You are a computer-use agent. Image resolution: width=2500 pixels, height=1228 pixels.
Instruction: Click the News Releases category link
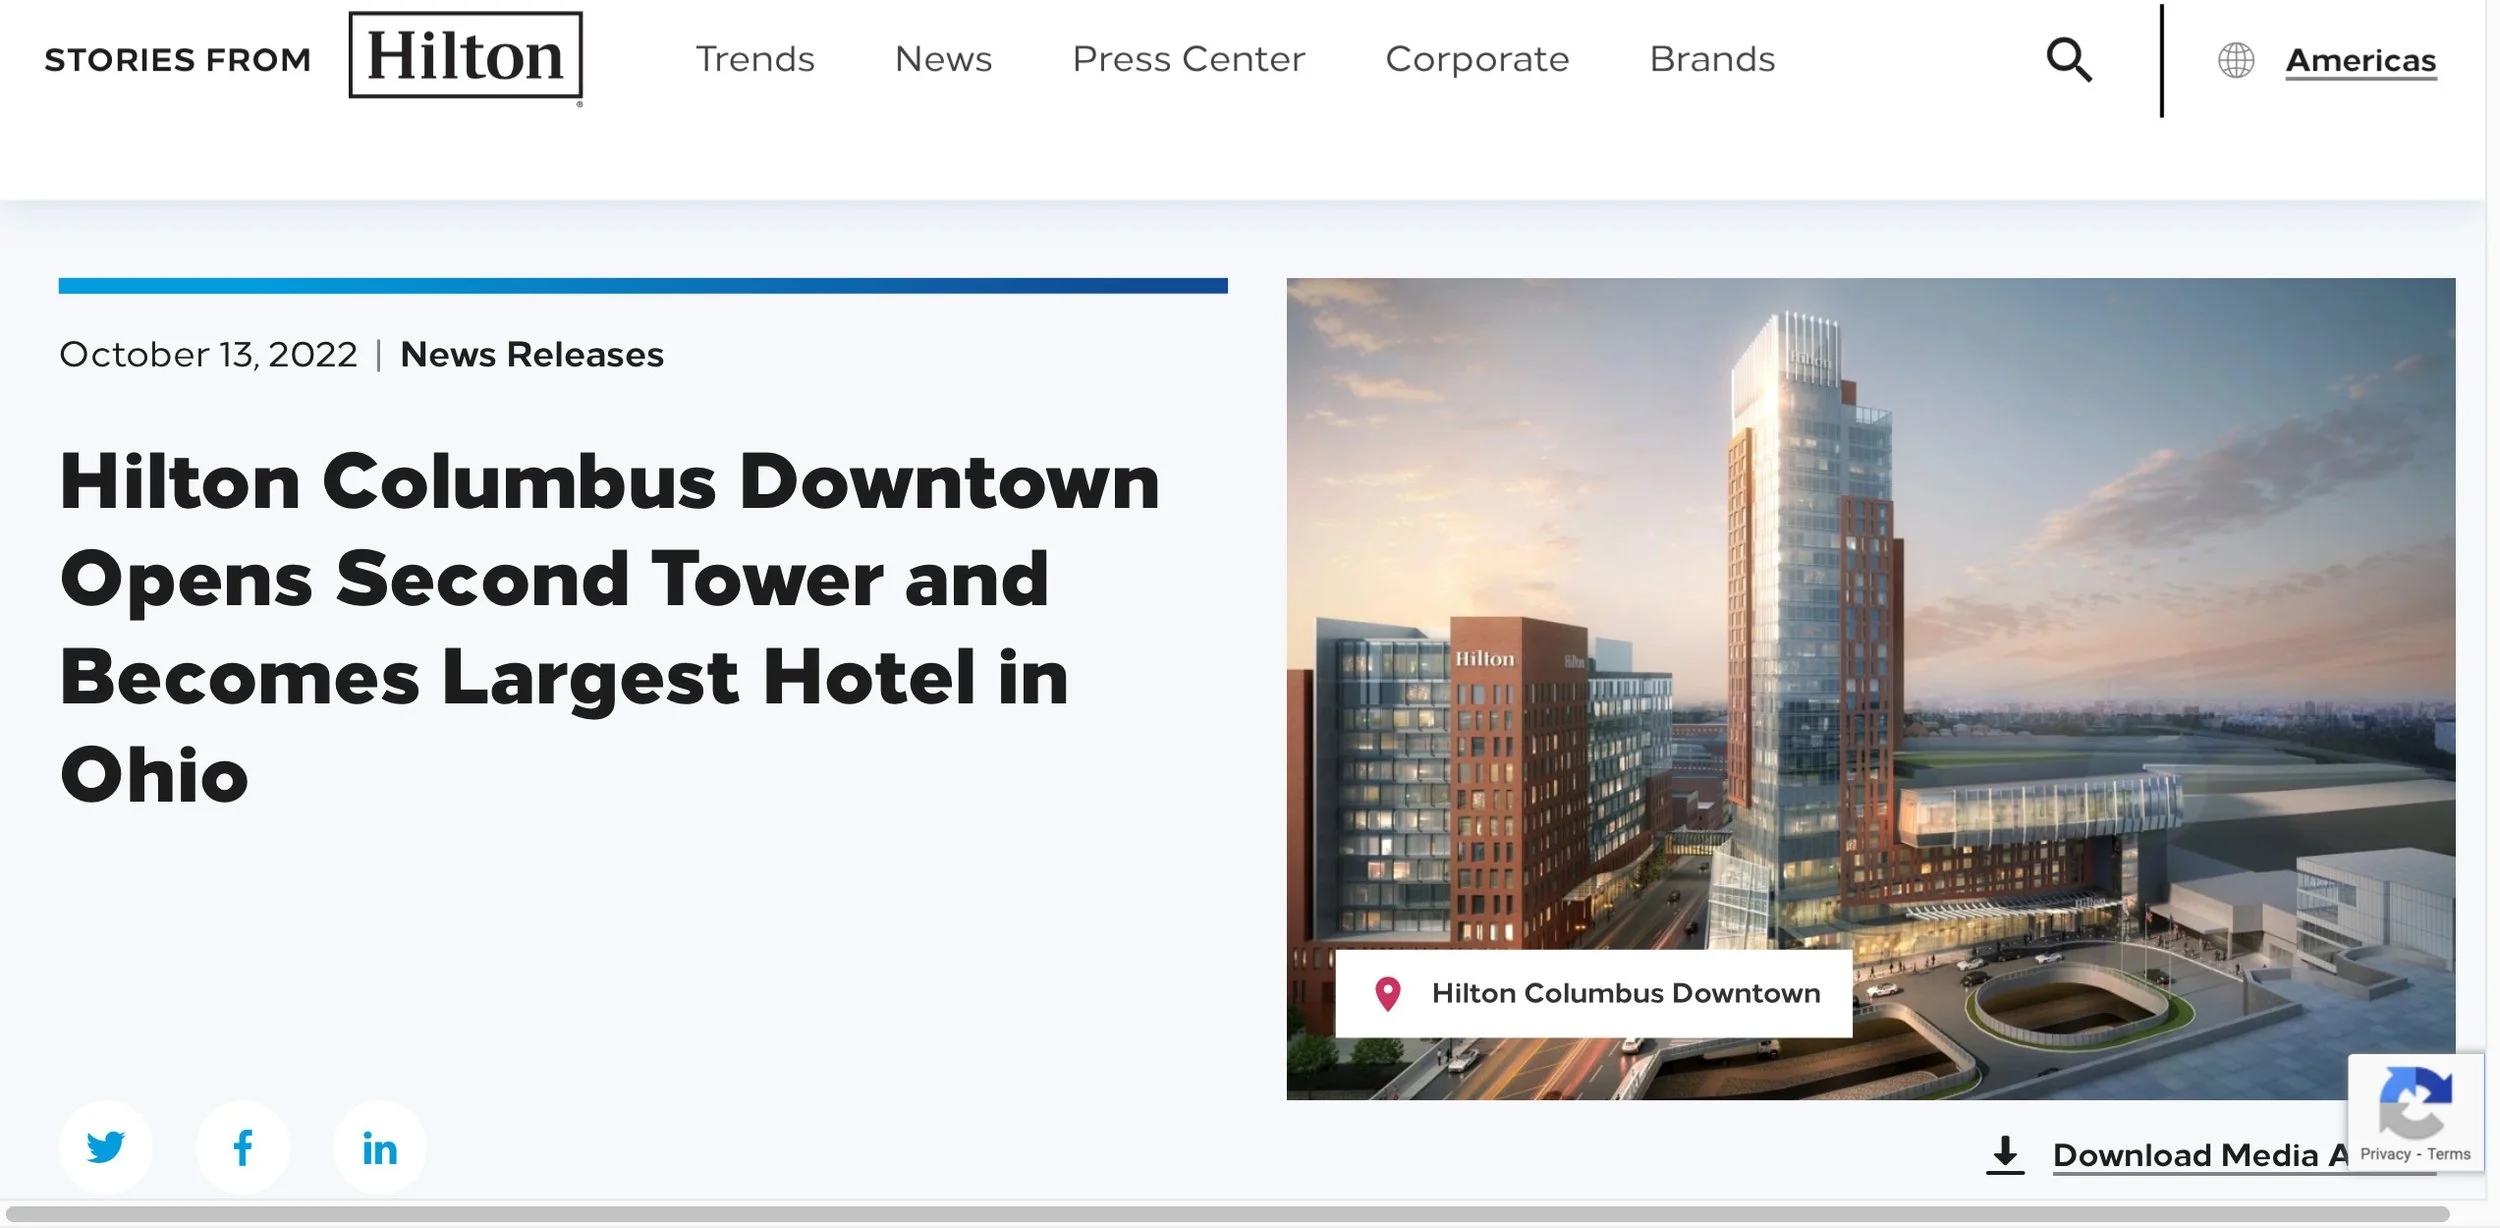(x=531, y=354)
